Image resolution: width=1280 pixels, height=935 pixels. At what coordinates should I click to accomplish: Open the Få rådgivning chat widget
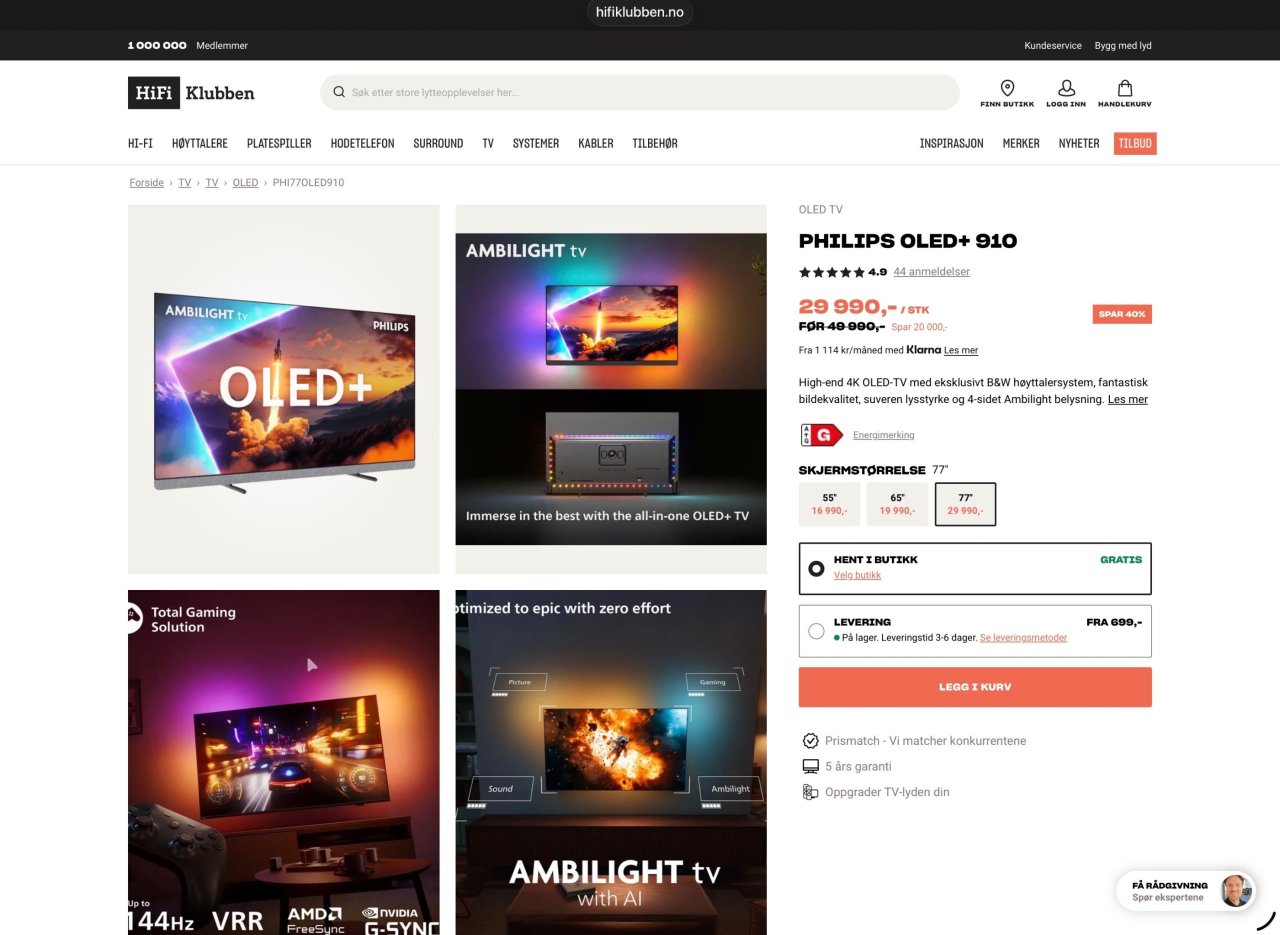pyautogui.click(x=1185, y=890)
